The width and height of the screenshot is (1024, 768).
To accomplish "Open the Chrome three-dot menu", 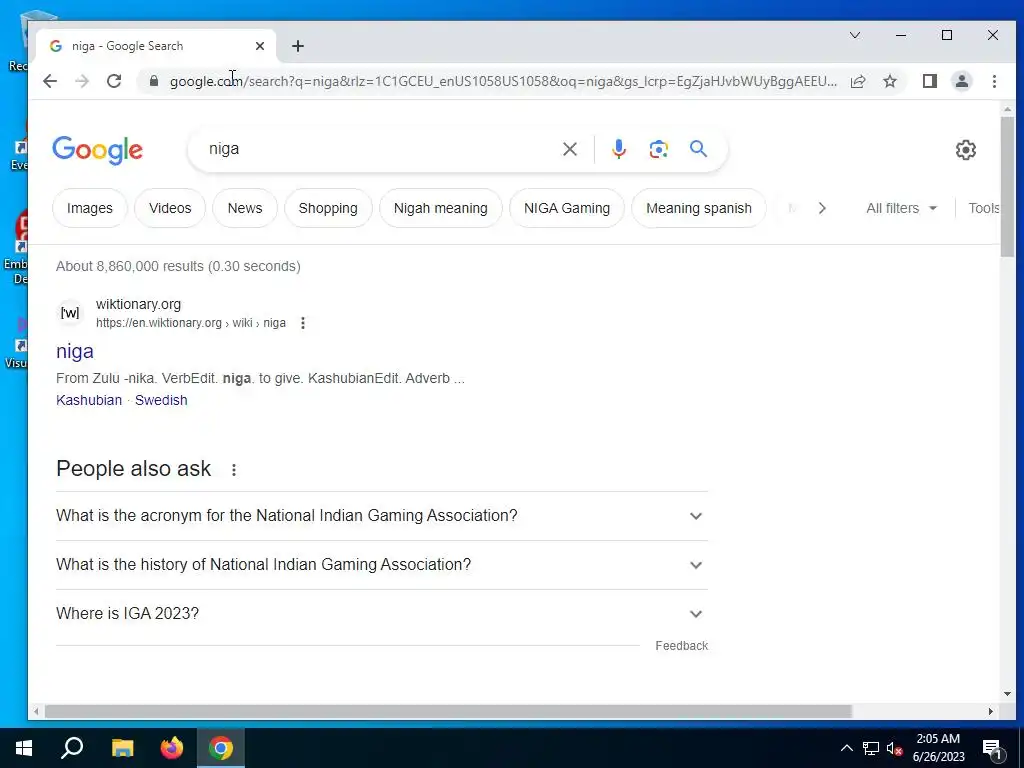I will pyautogui.click(x=994, y=81).
